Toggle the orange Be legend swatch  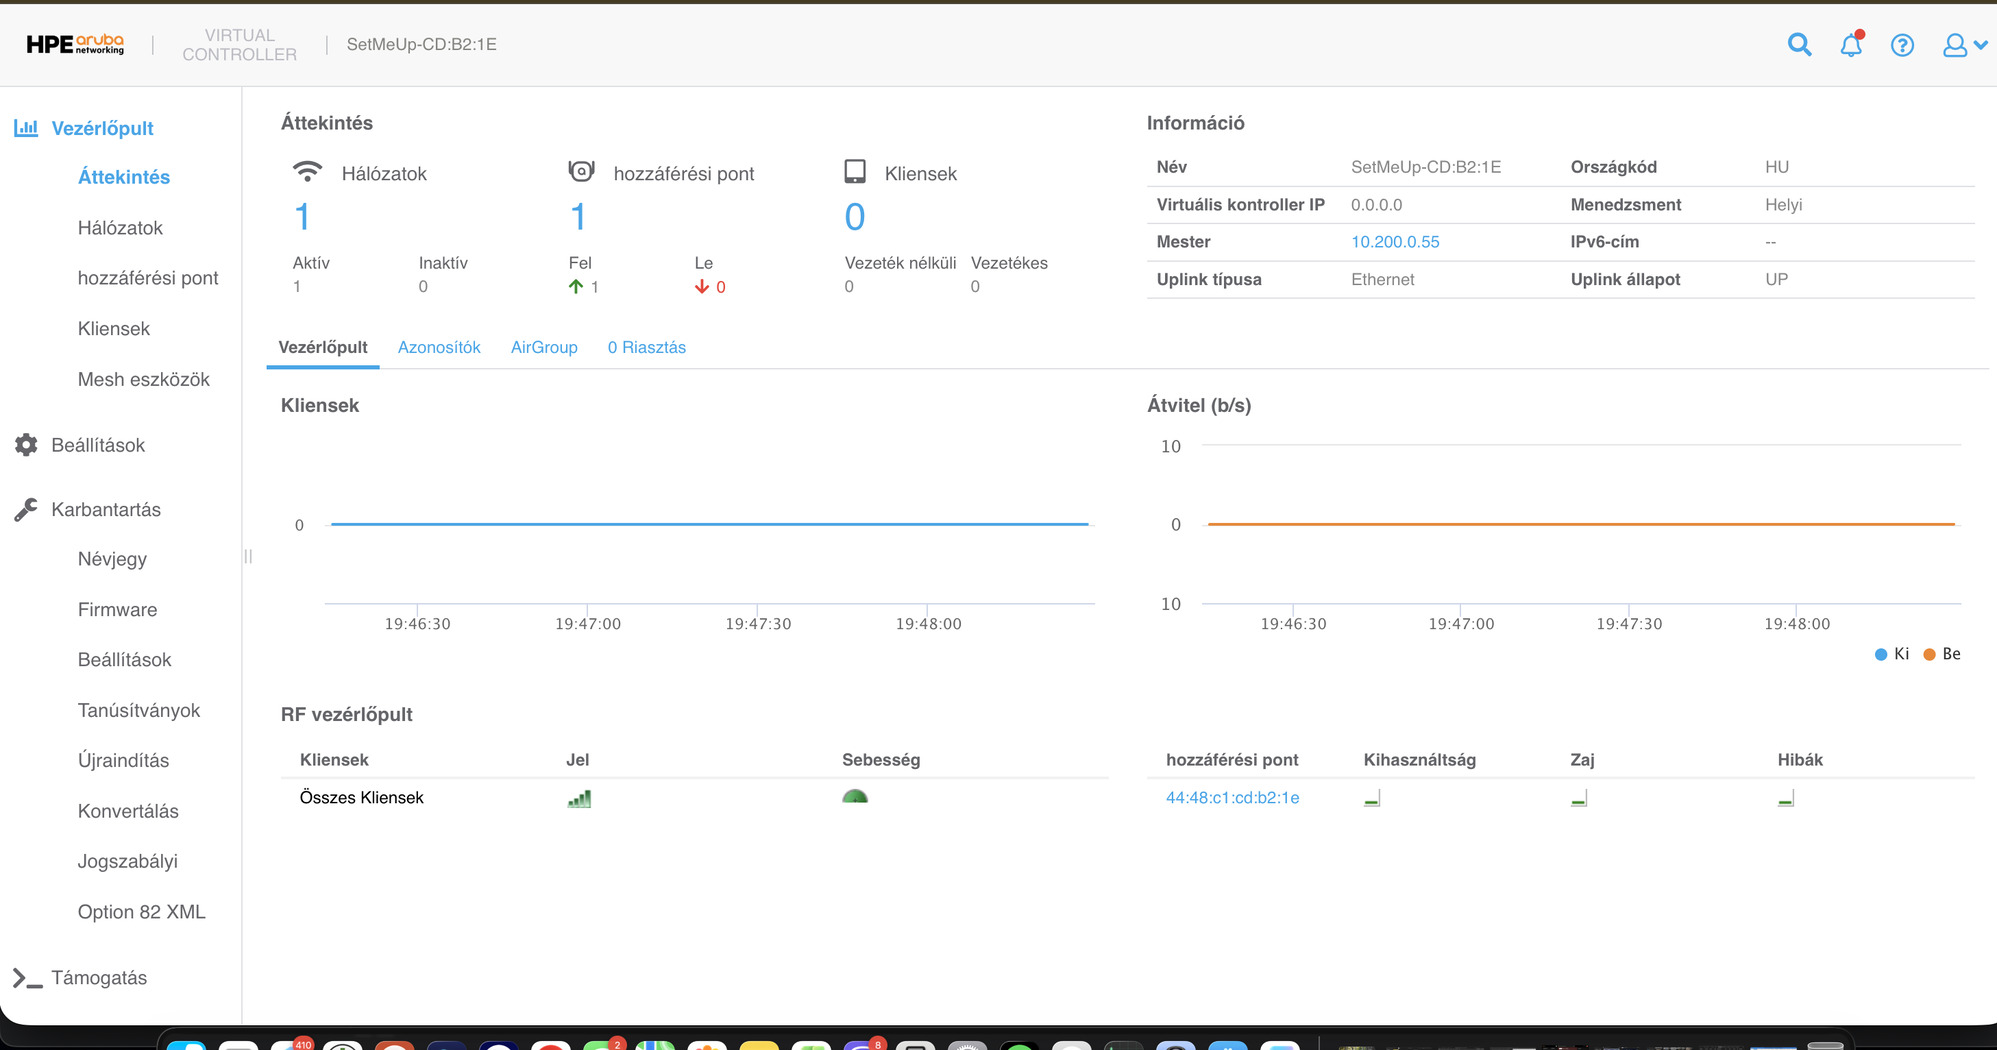pyautogui.click(x=1929, y=654)
